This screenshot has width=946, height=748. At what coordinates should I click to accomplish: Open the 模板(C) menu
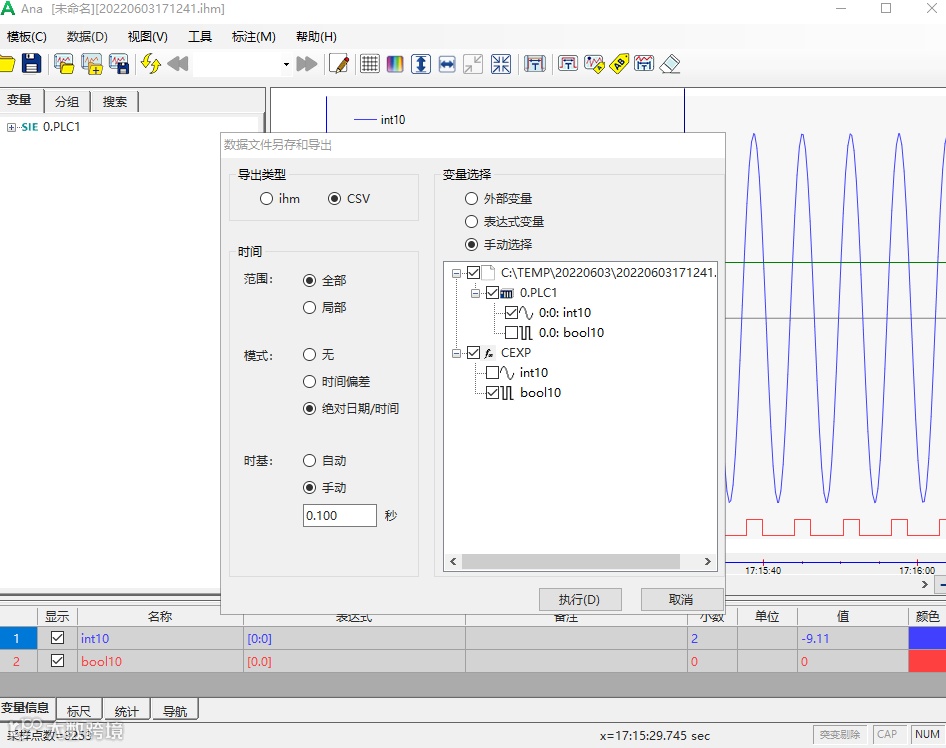tap(27, 37)
